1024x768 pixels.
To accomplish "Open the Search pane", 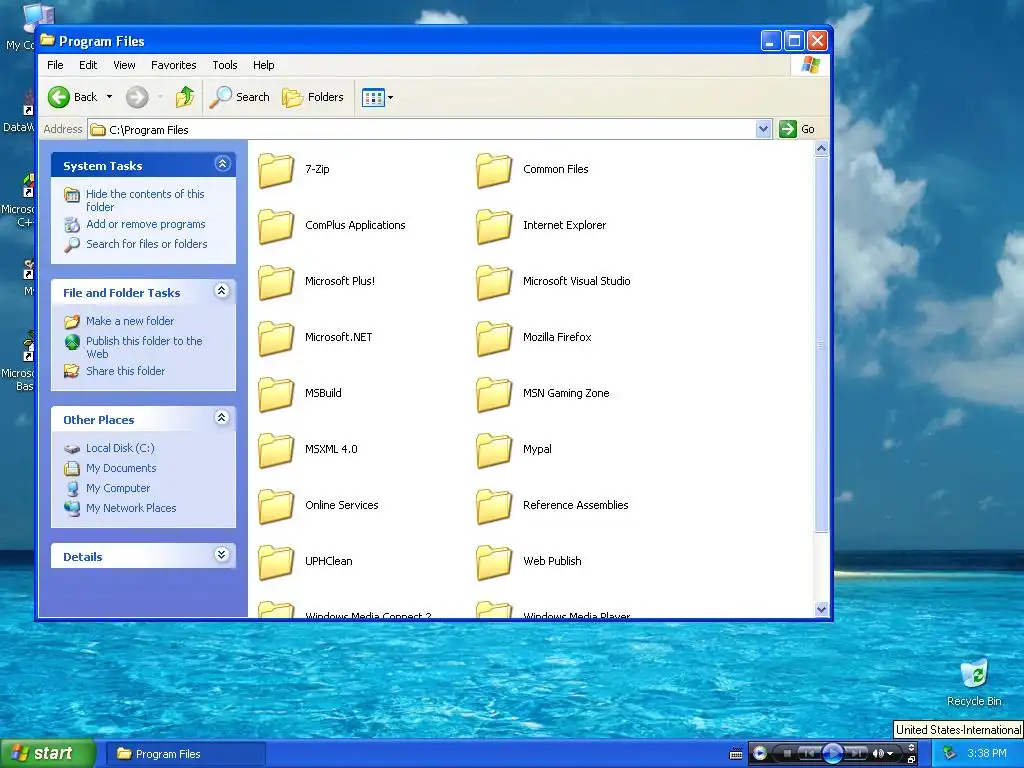I will point(239,97).
